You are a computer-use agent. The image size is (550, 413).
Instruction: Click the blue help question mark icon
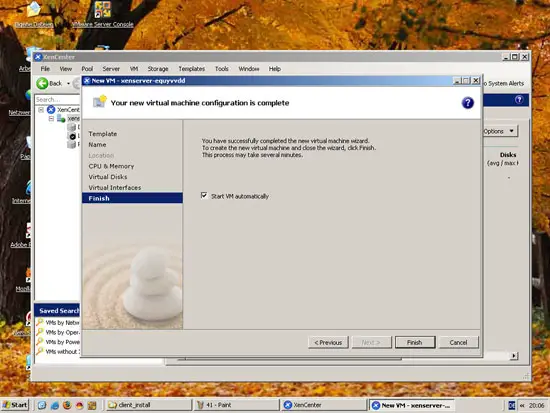click(467, 103)
